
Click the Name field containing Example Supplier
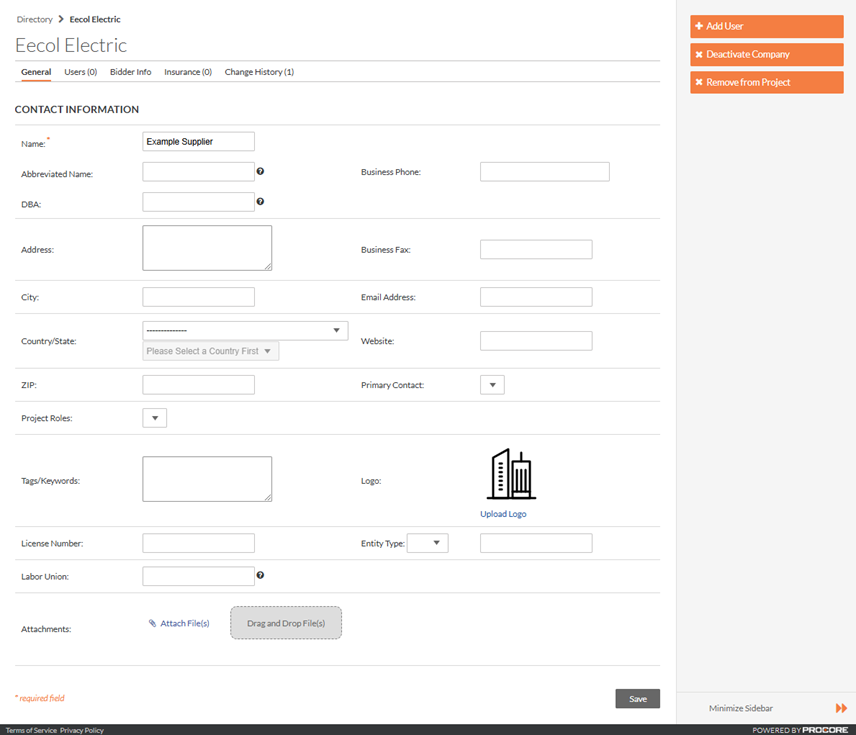(198, 141)
